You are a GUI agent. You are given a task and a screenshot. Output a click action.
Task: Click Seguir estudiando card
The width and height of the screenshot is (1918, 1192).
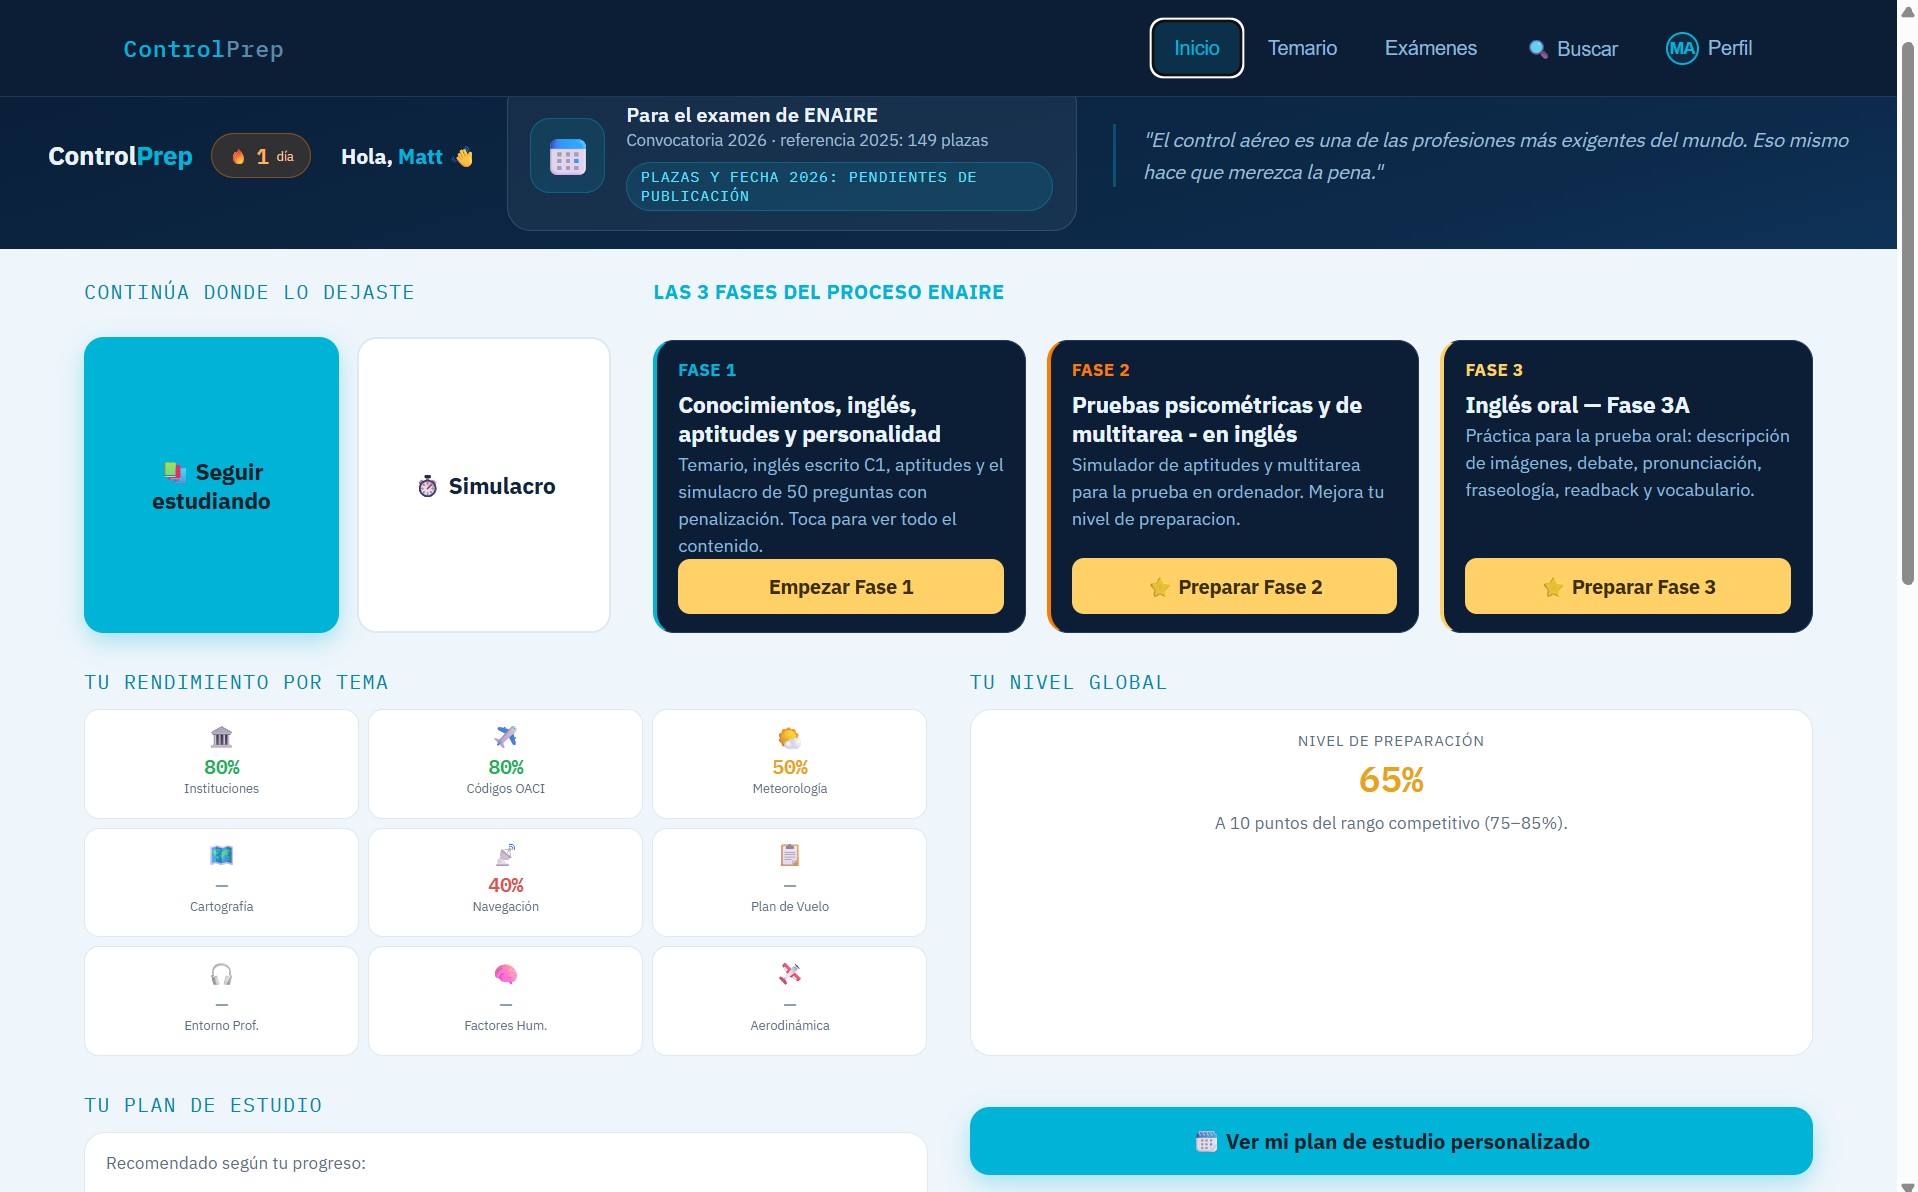211,485
